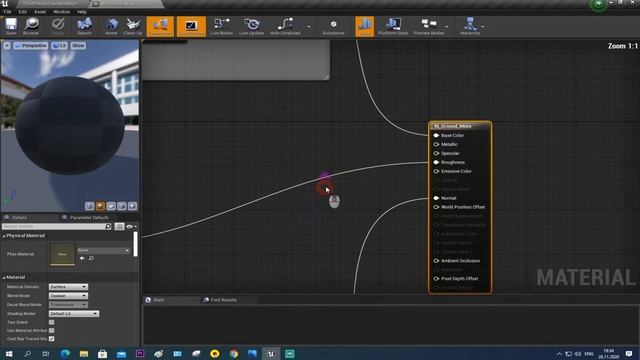Click the Apply toolbar icon

tap(58, 26)
